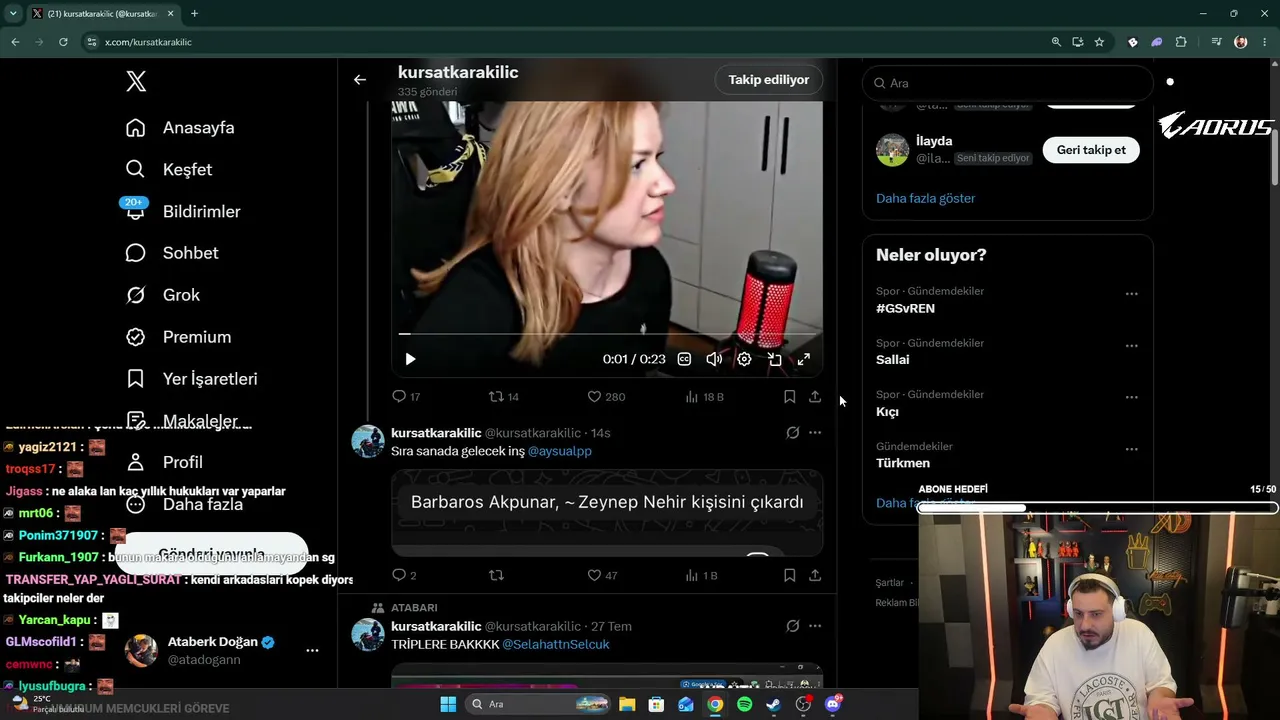Open Steam from the taskbar
Screen dimensions: 1280x720
click(x=773, y=704)
